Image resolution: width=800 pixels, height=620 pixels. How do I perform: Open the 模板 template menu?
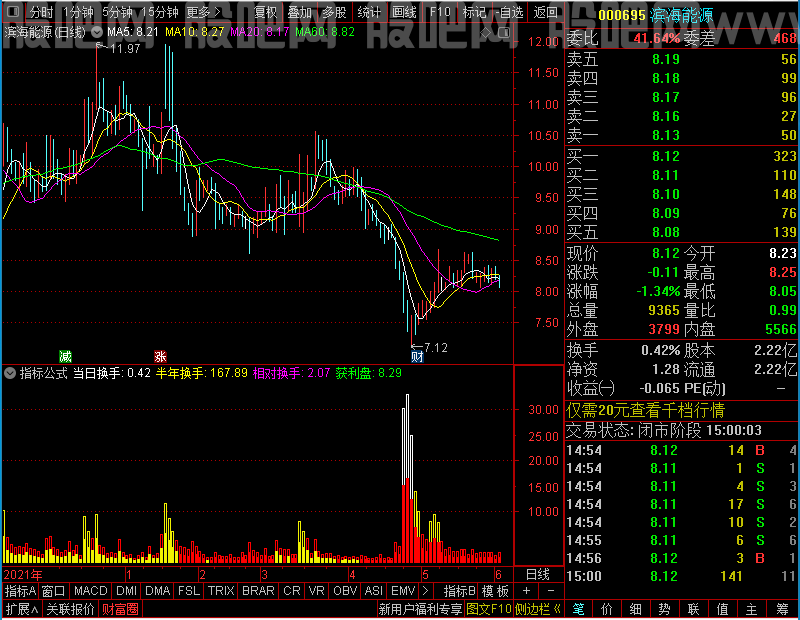495,591
